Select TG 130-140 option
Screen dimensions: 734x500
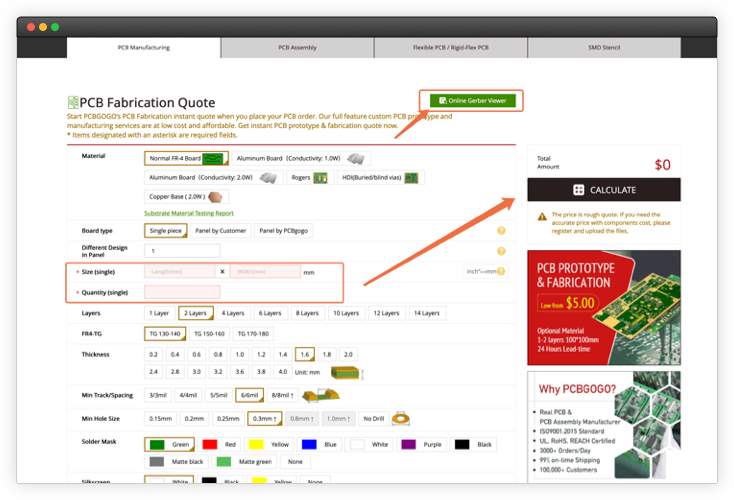(x=165, y=334)
